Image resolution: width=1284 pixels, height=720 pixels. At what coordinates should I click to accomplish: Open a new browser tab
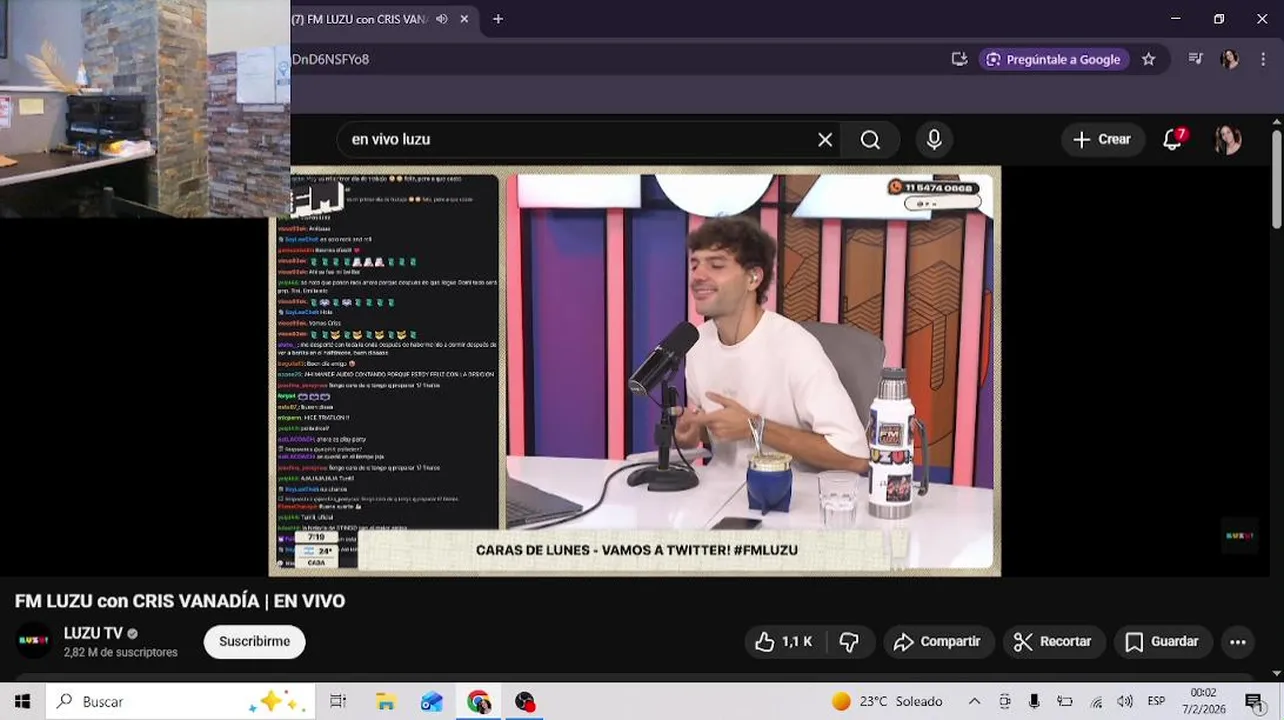(x=498, y=19)
